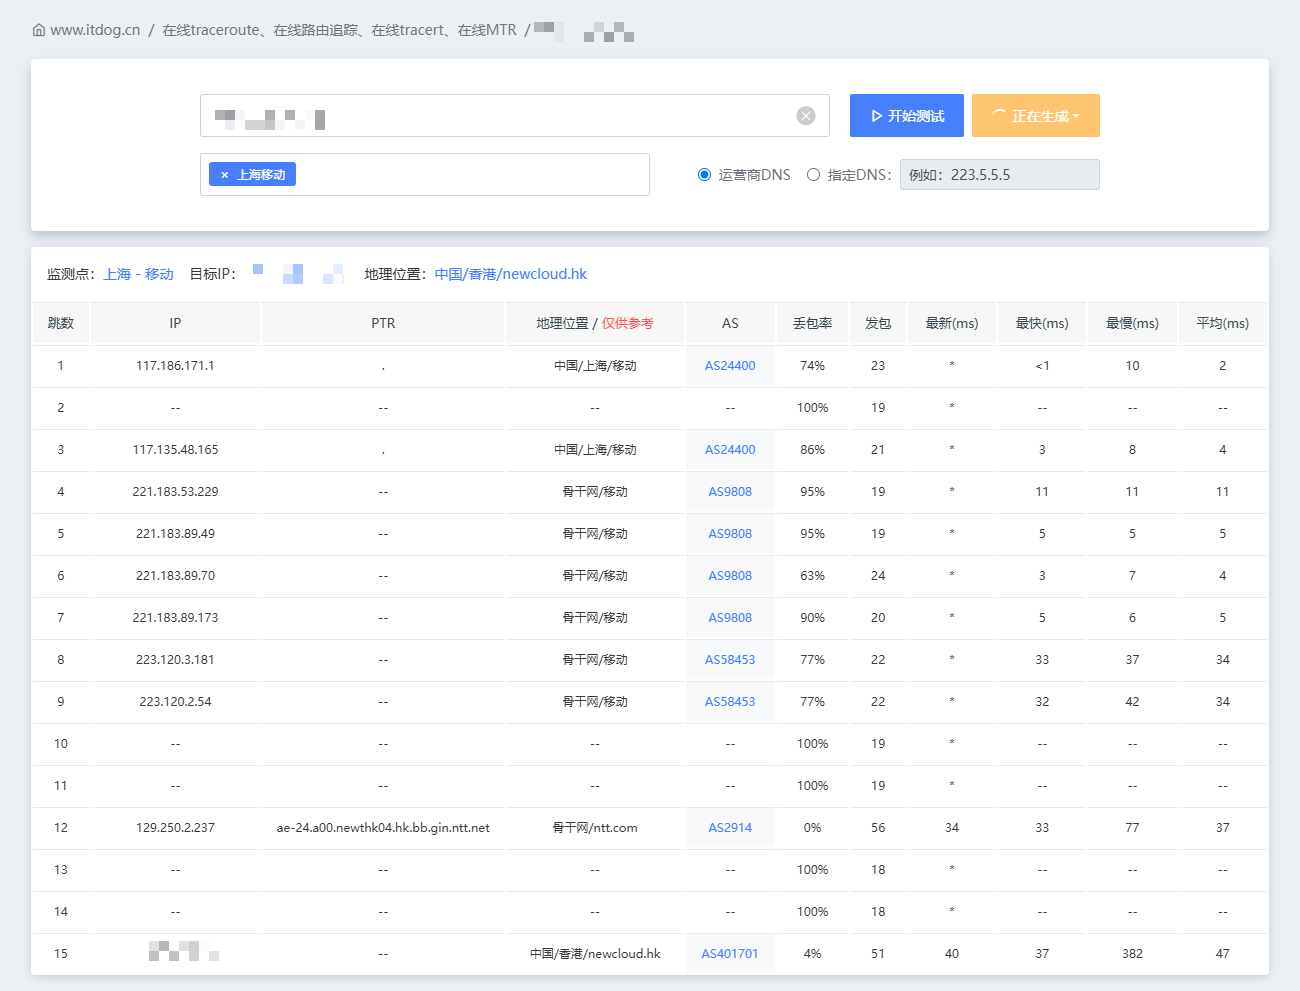Image resolution: width=1300 pixels, height=991 pixels.
Task: Click the home icon in the breadcrumb
Action: (x=39, y=30)
